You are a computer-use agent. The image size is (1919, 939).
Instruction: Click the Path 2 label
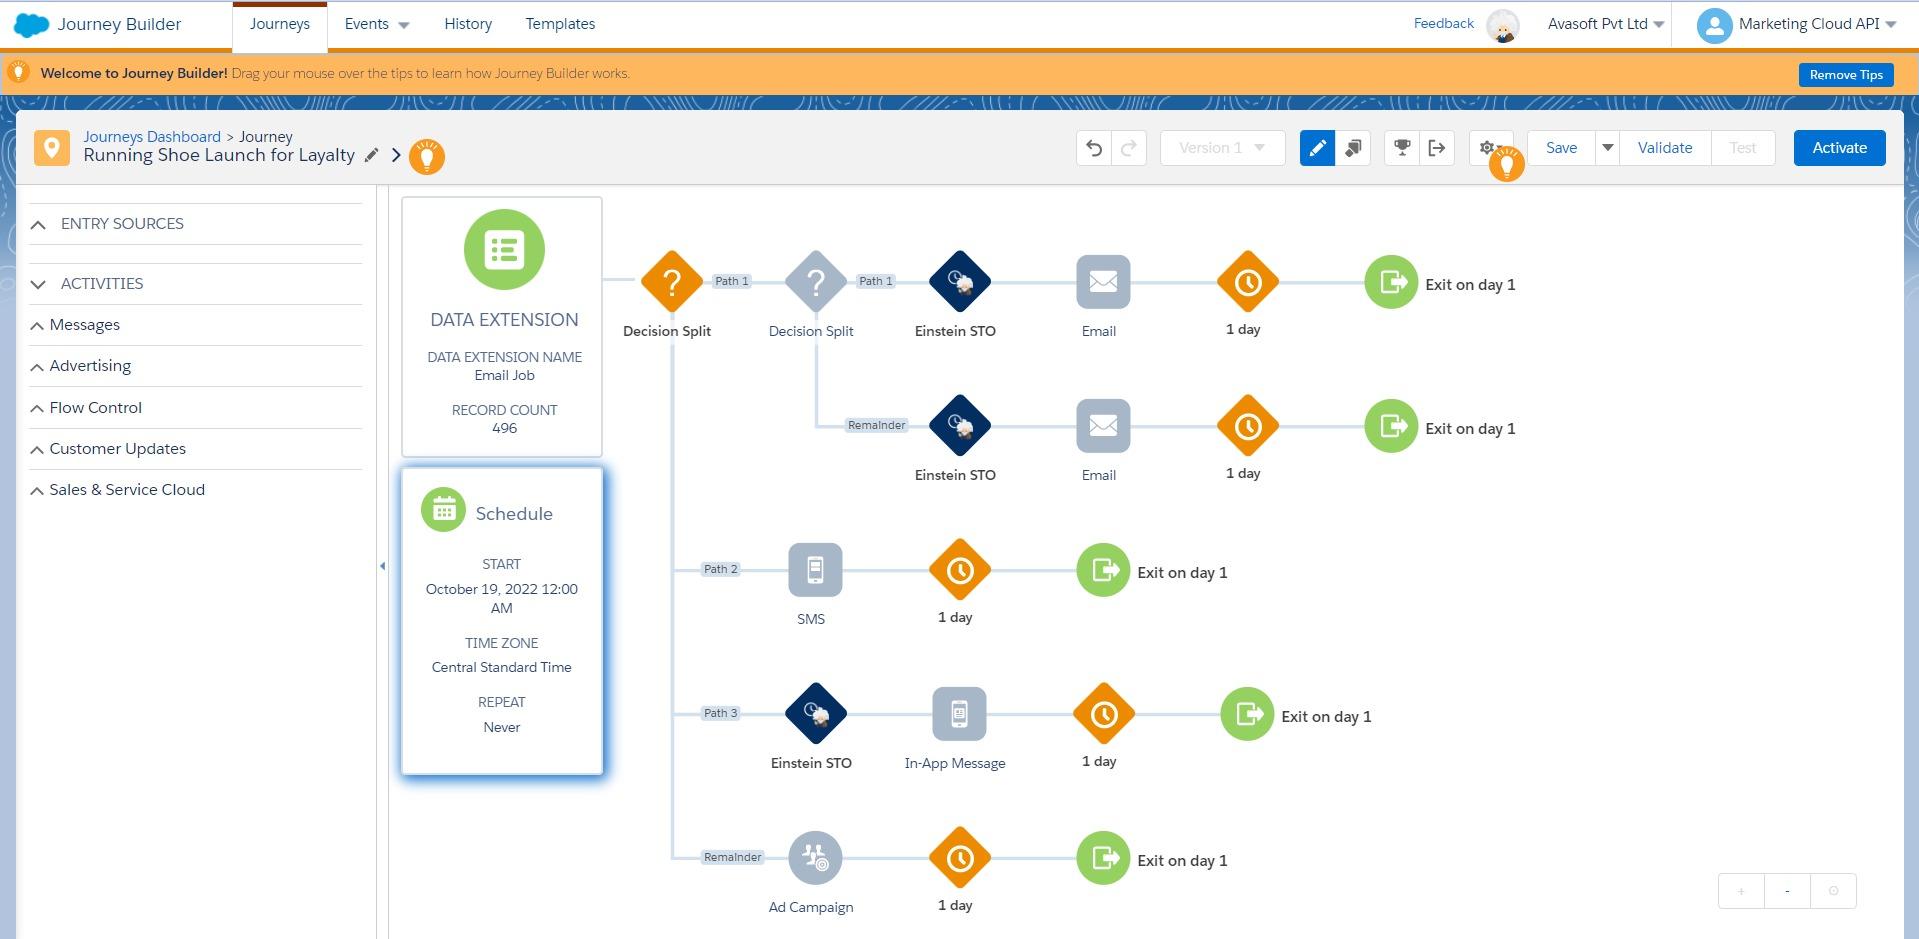point(720,569)
